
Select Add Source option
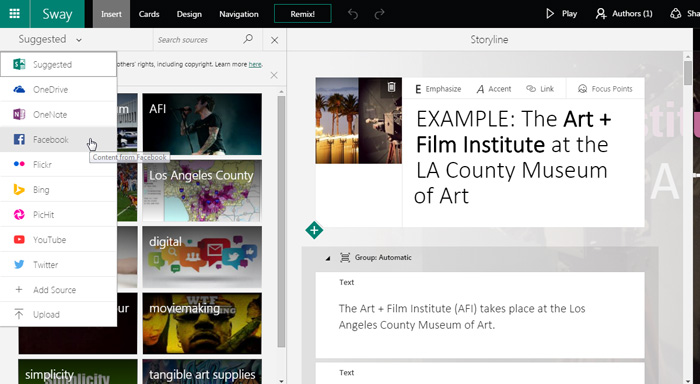point(58,289)
